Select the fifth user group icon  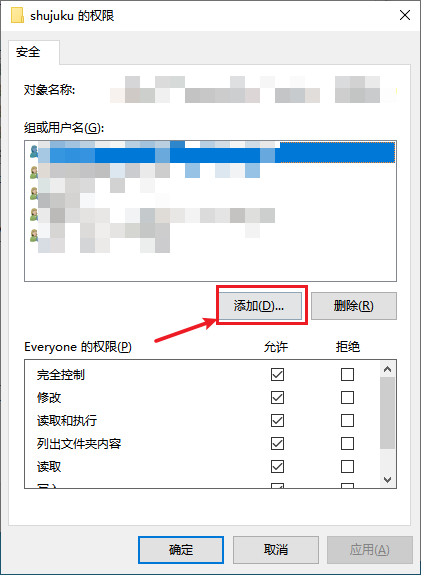click(x=34, y=235)
